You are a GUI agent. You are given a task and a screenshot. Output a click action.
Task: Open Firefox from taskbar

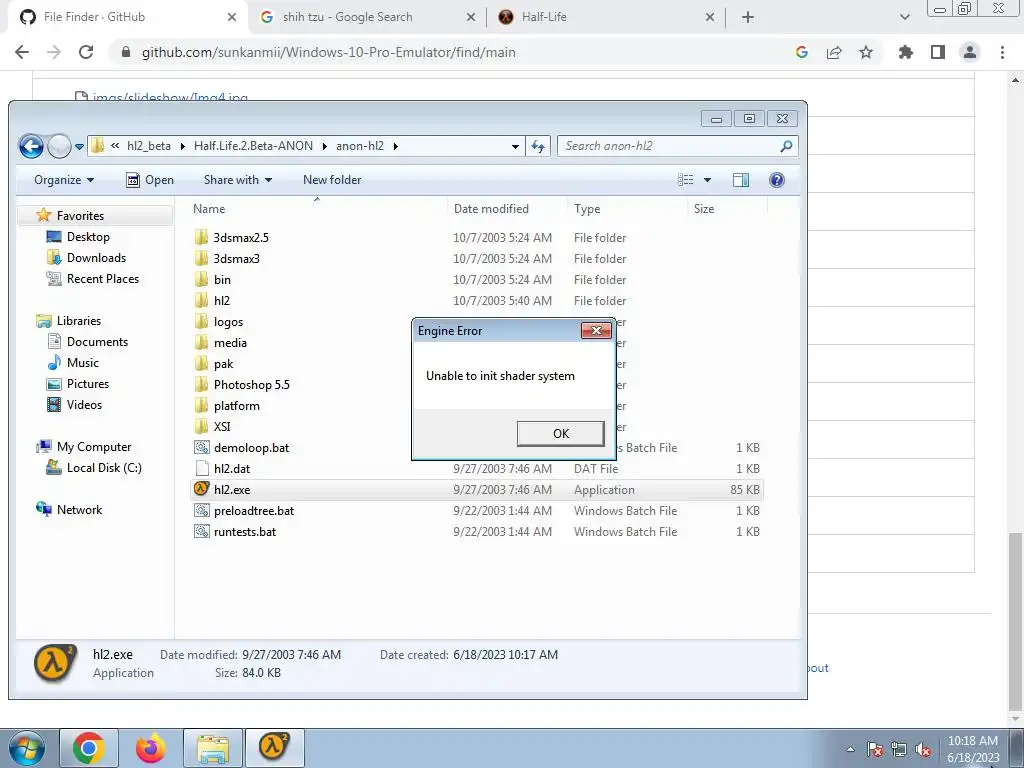(x=151, y=748)
